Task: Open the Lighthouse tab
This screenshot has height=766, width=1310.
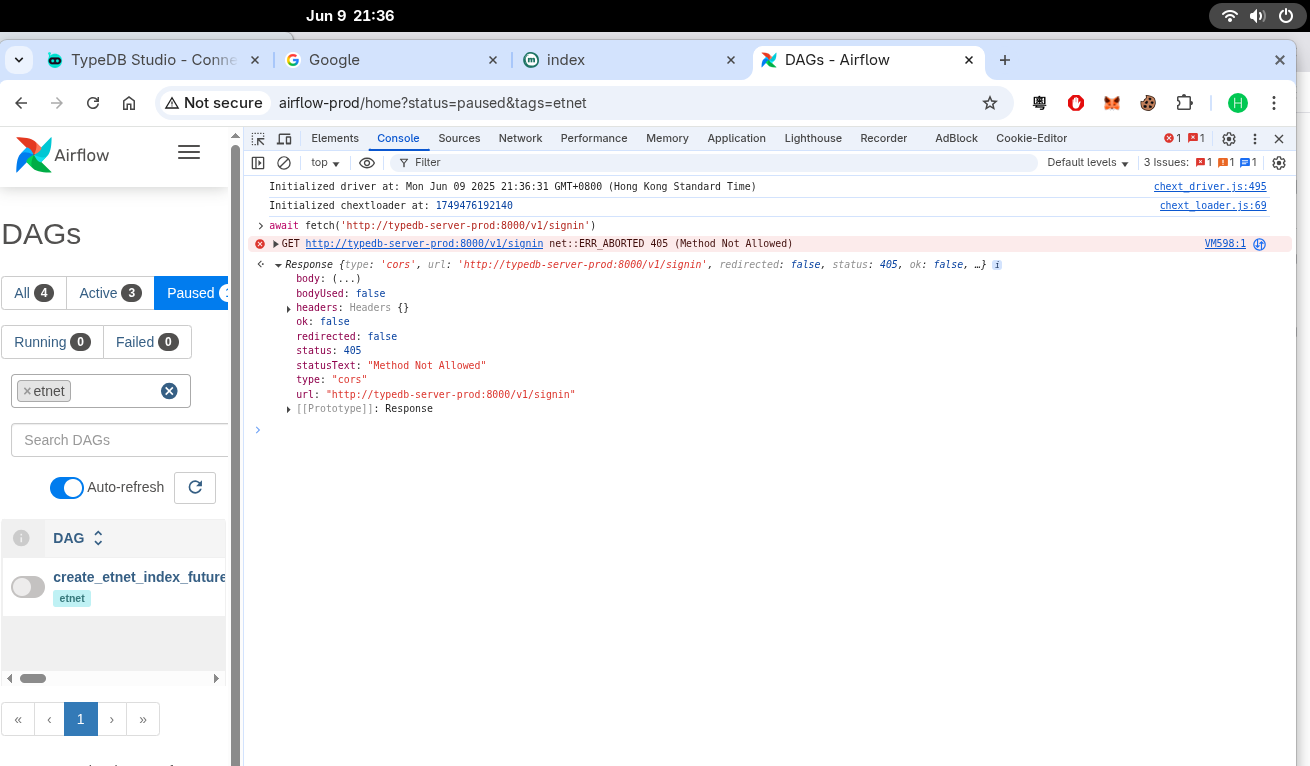Action: (813, 139)
